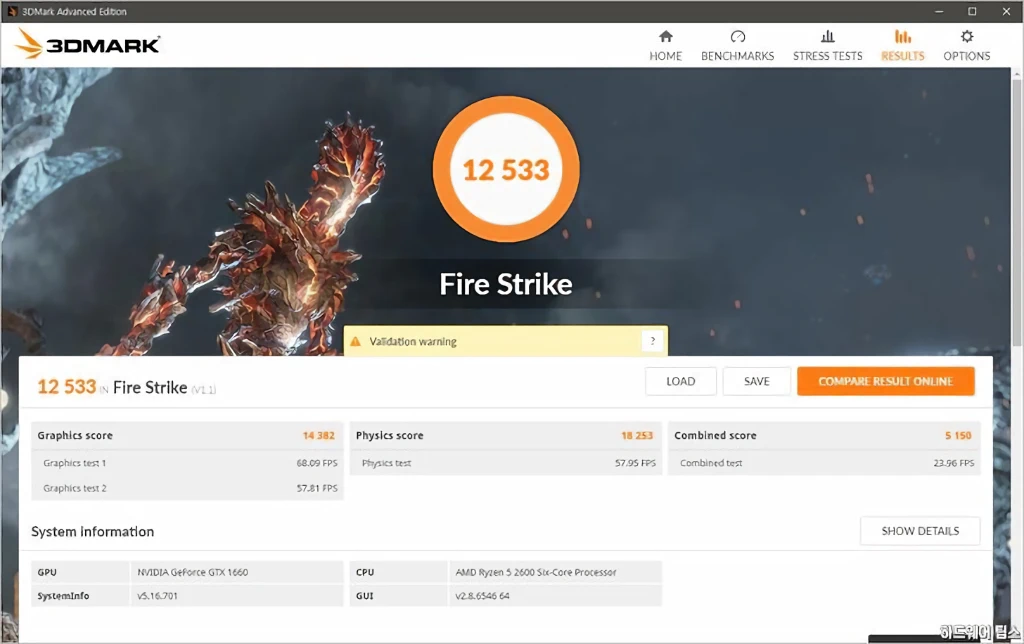Click the 57.95 FPS value
Screen dimensions: 1024x644
click(635, 463)
